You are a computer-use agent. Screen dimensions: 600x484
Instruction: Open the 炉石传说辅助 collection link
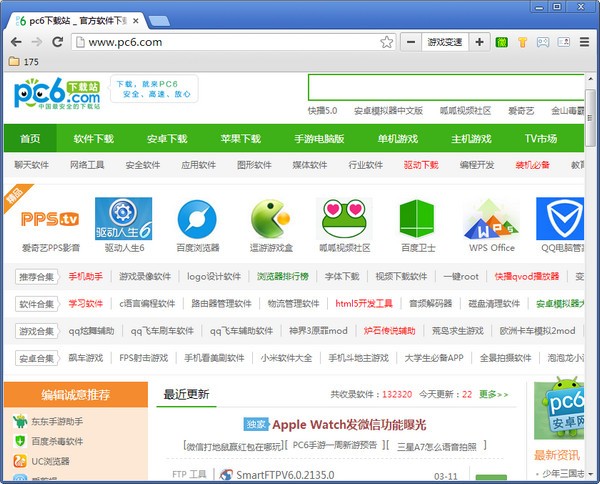click(390, 331)
